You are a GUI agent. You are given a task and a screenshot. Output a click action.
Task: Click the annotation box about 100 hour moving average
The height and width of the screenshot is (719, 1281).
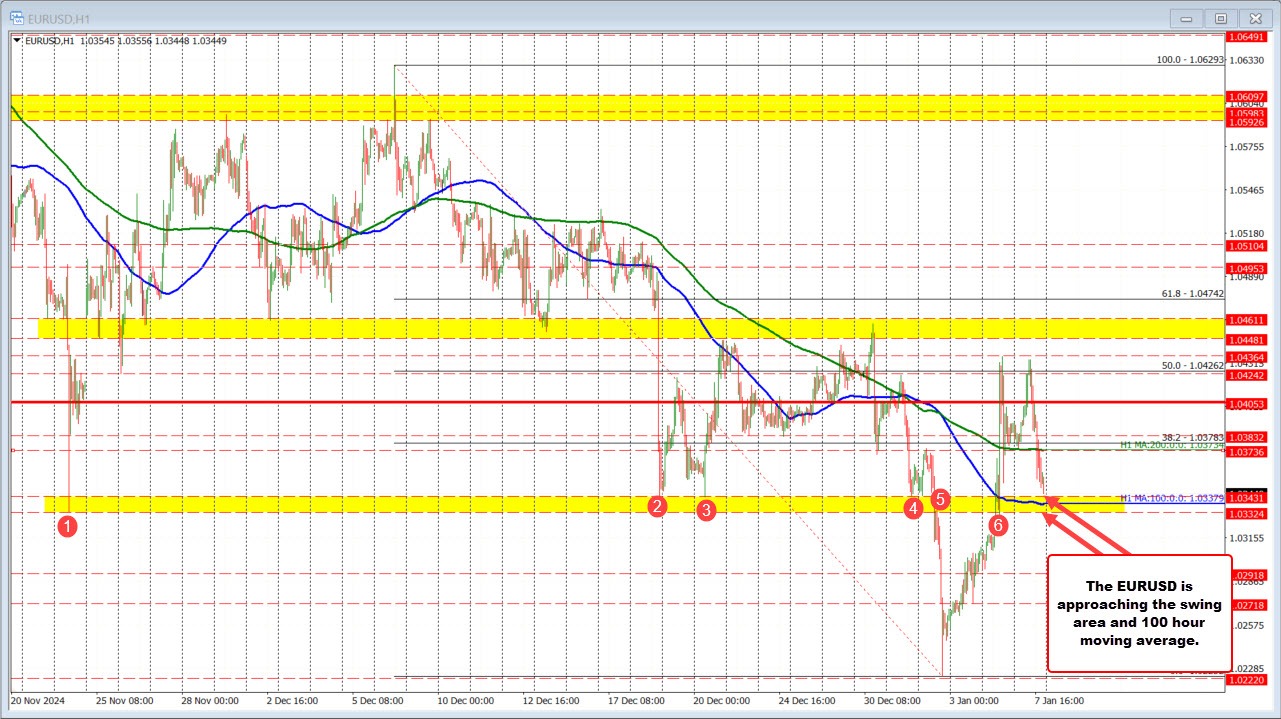pyautogui.click(x=1140, y=612)
